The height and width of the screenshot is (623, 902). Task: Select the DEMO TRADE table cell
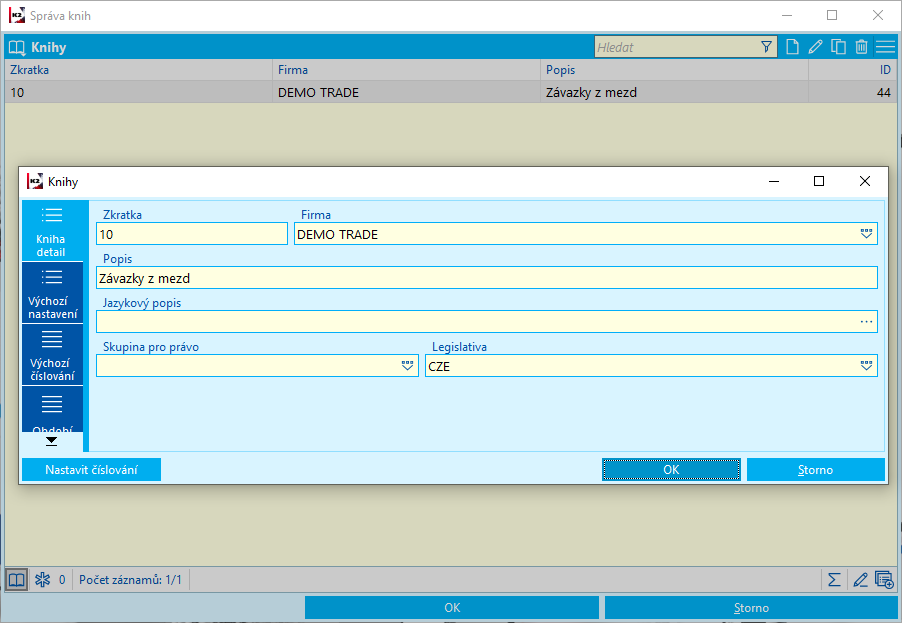tap(406, 92)
